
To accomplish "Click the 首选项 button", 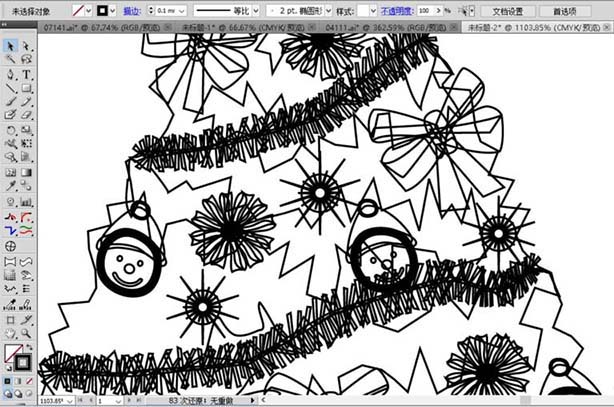I will pyautogui.click(x=565, y=11).
